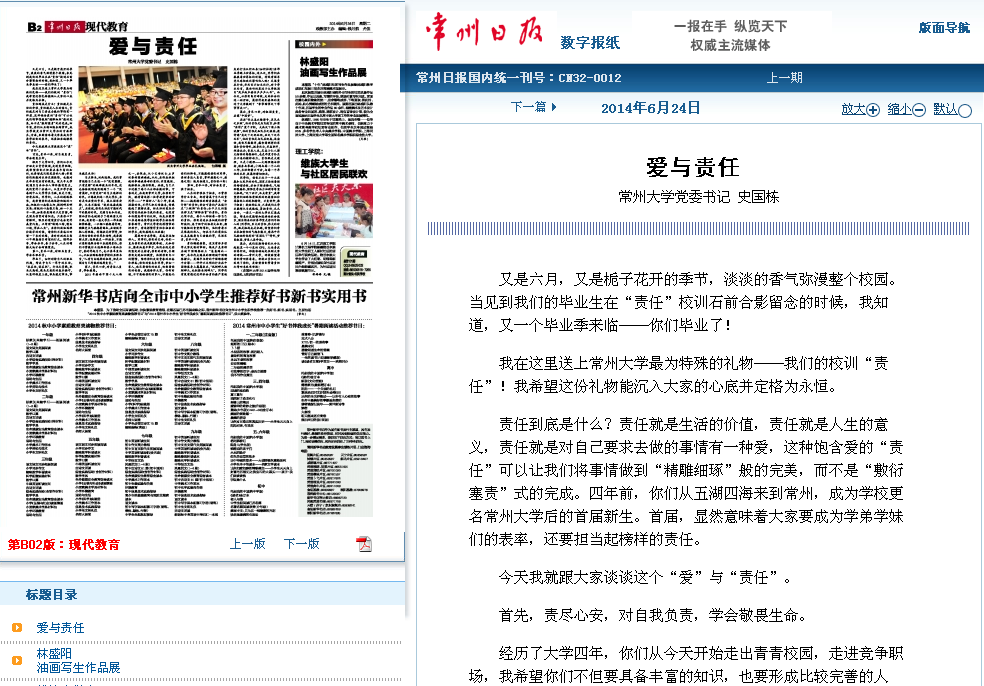Viewport: 984px width, 686px height.
Task: Open the 版面导航 page navigation
Action: tap(944, 28)
